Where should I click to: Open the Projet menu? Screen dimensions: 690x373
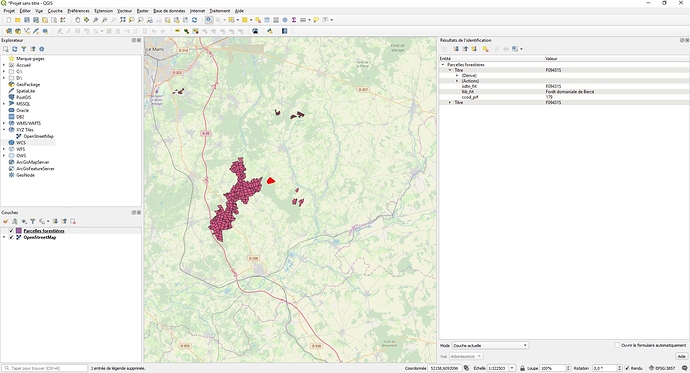pos(9,11)
